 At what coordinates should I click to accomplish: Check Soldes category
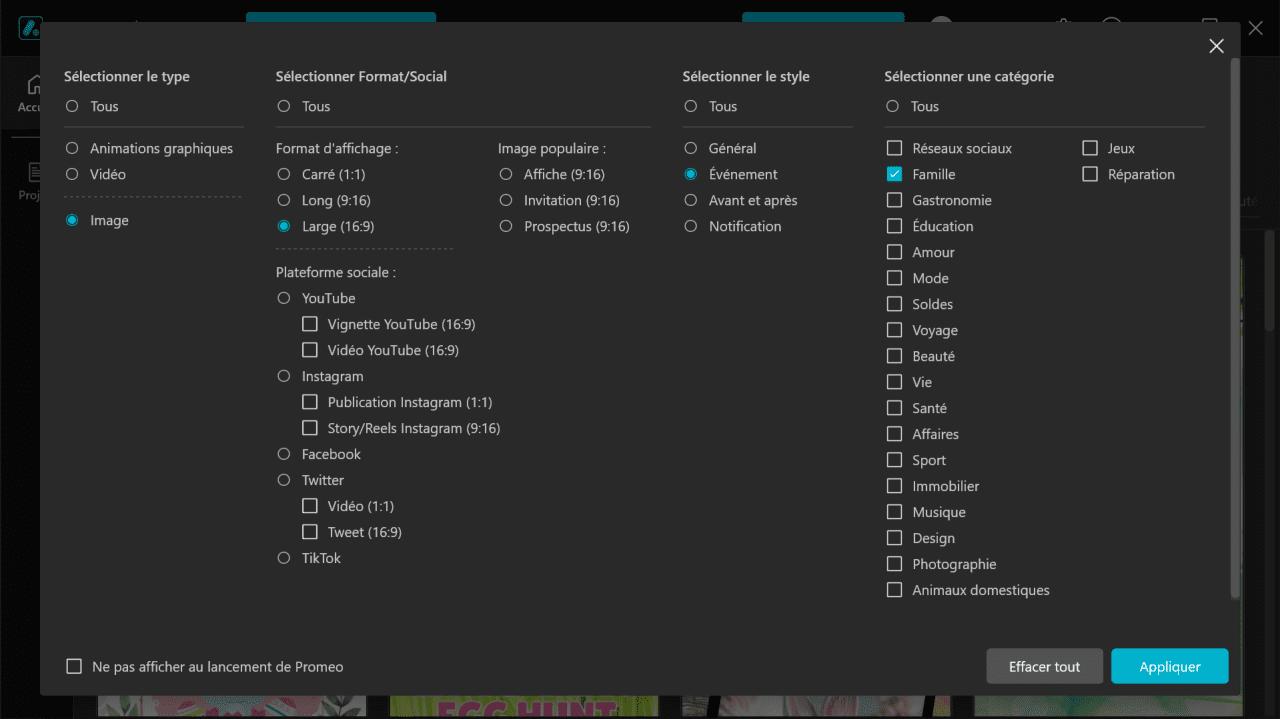(895, 304)
